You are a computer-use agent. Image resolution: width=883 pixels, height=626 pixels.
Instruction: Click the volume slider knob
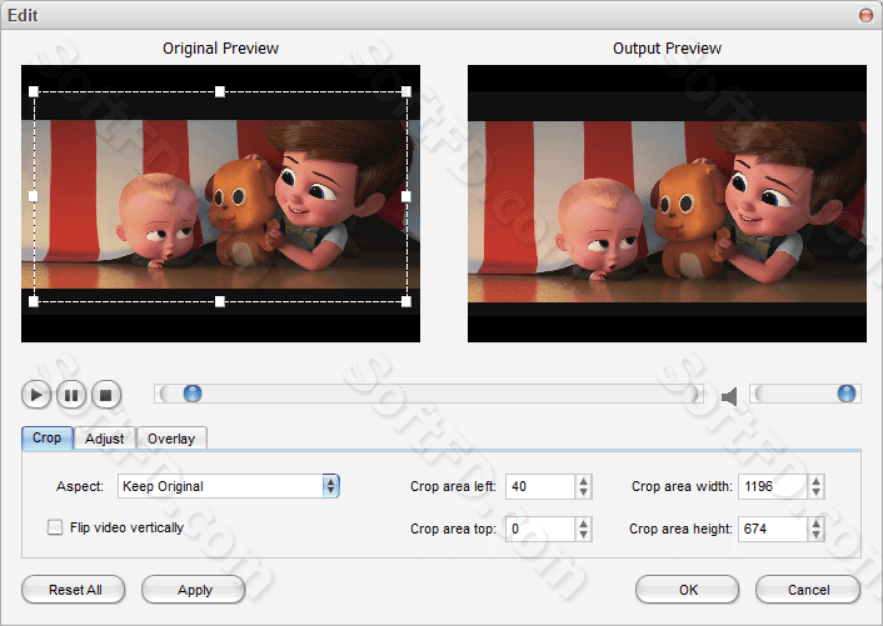pyautogui.click(x=846, y=394)
